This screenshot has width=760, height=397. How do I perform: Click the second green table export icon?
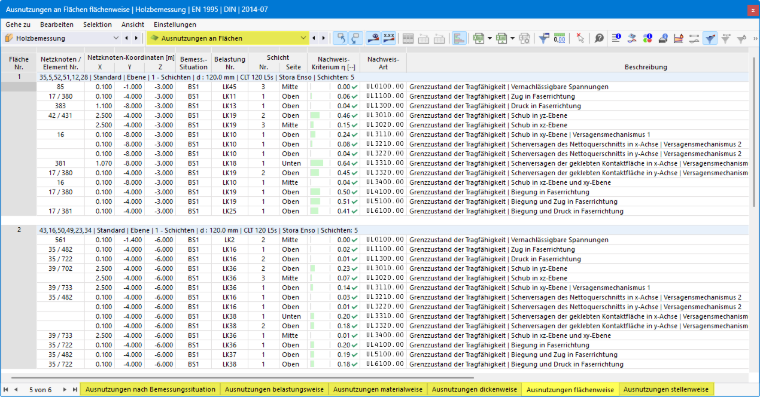[x=502, y=38]
